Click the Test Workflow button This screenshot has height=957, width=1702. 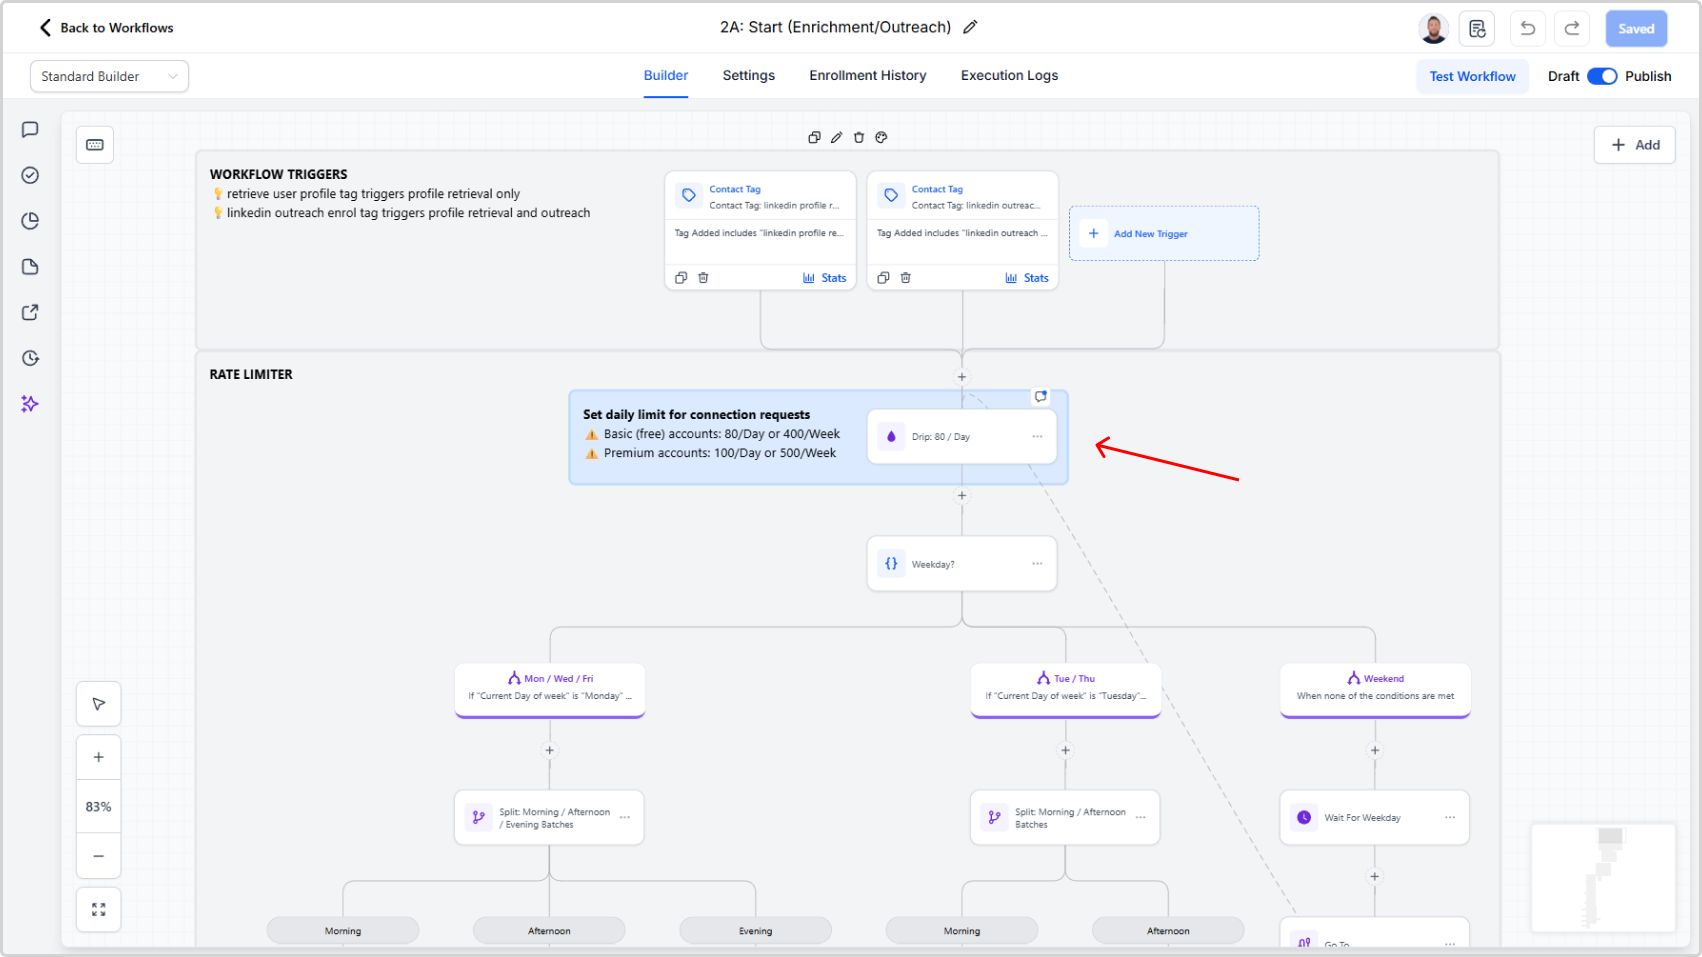1472,76
